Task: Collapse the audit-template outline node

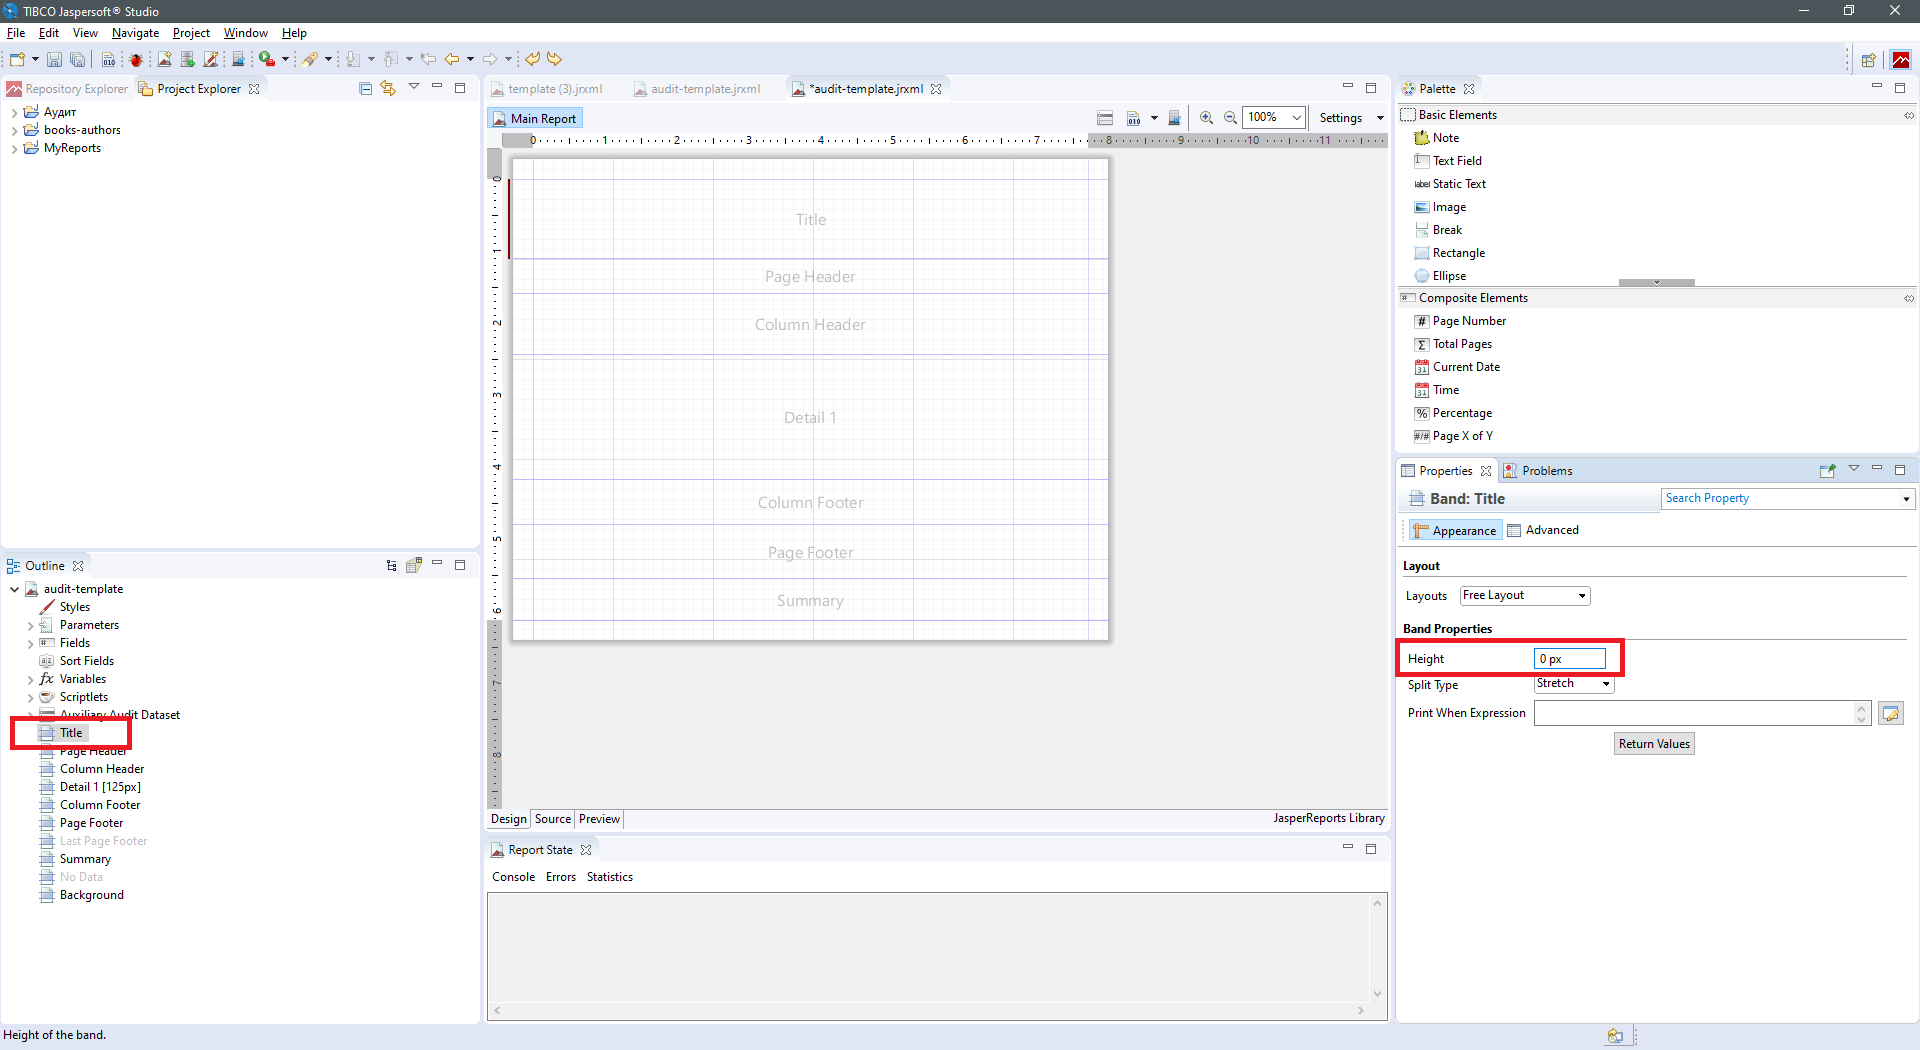Action: click(14, 590)
